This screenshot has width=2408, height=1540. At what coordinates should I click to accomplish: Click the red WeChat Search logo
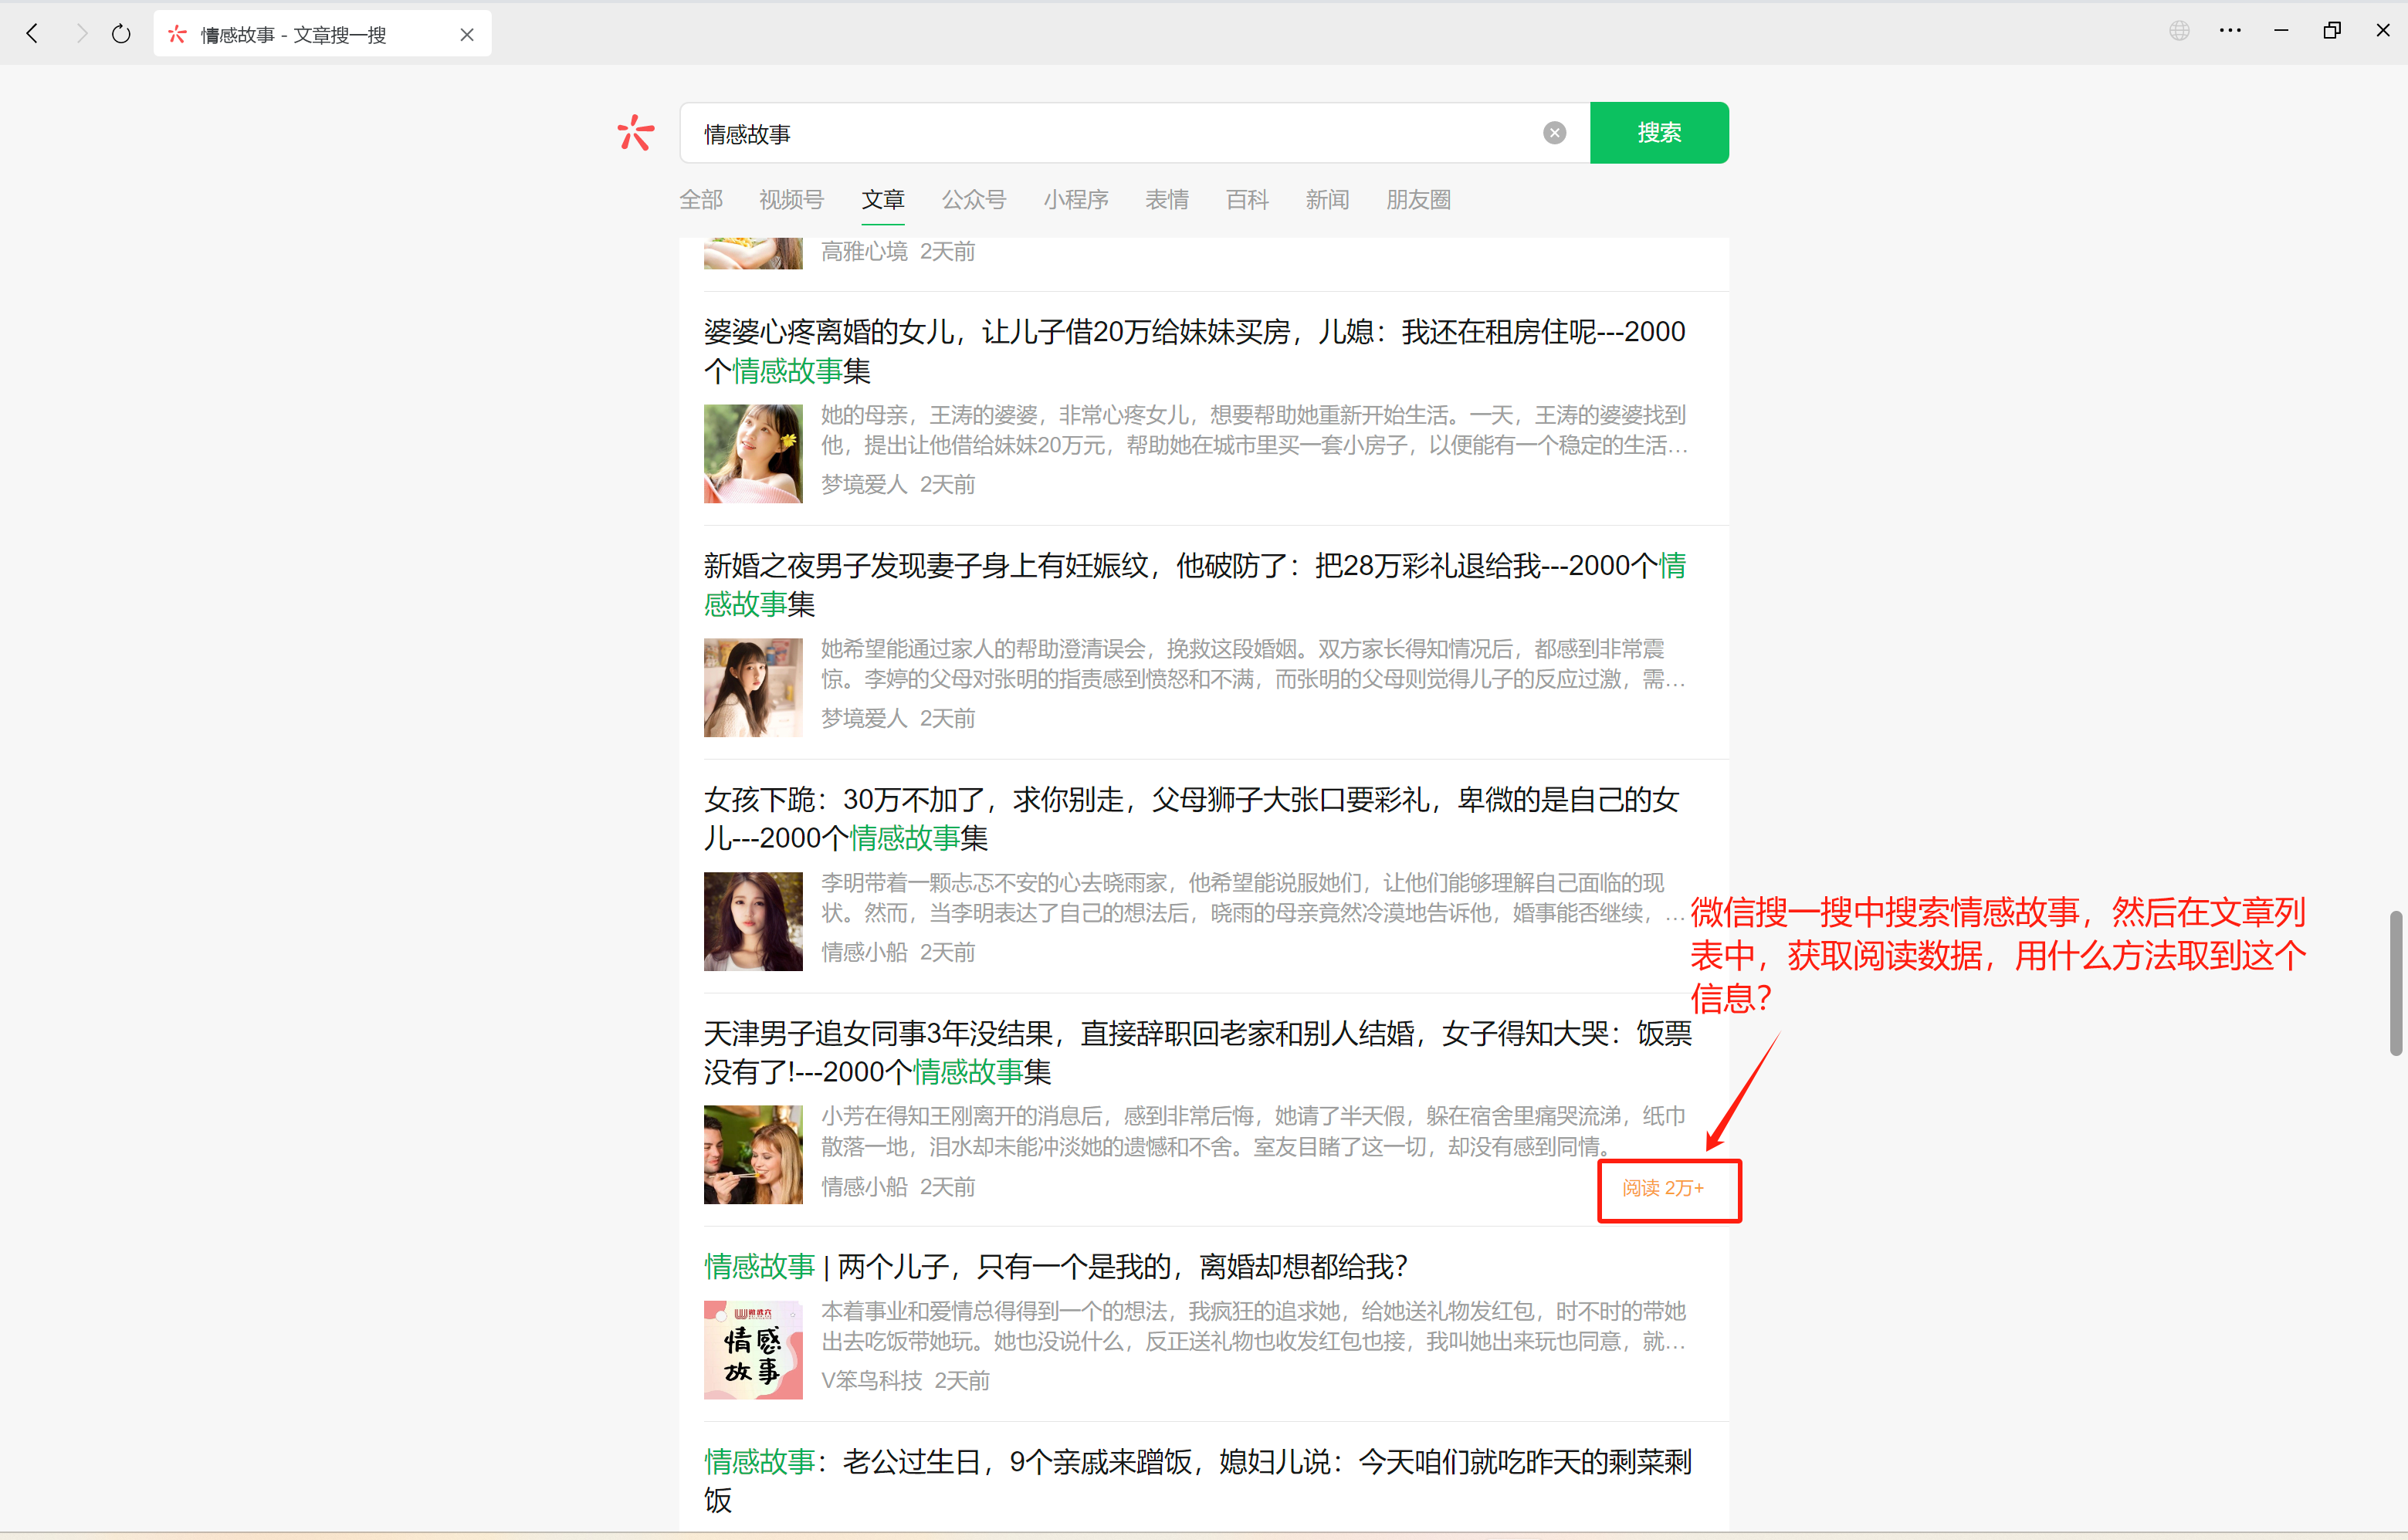coord(636,133)
